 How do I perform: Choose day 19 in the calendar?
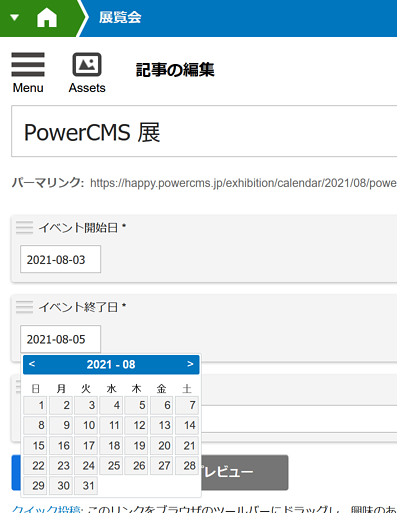136,446
